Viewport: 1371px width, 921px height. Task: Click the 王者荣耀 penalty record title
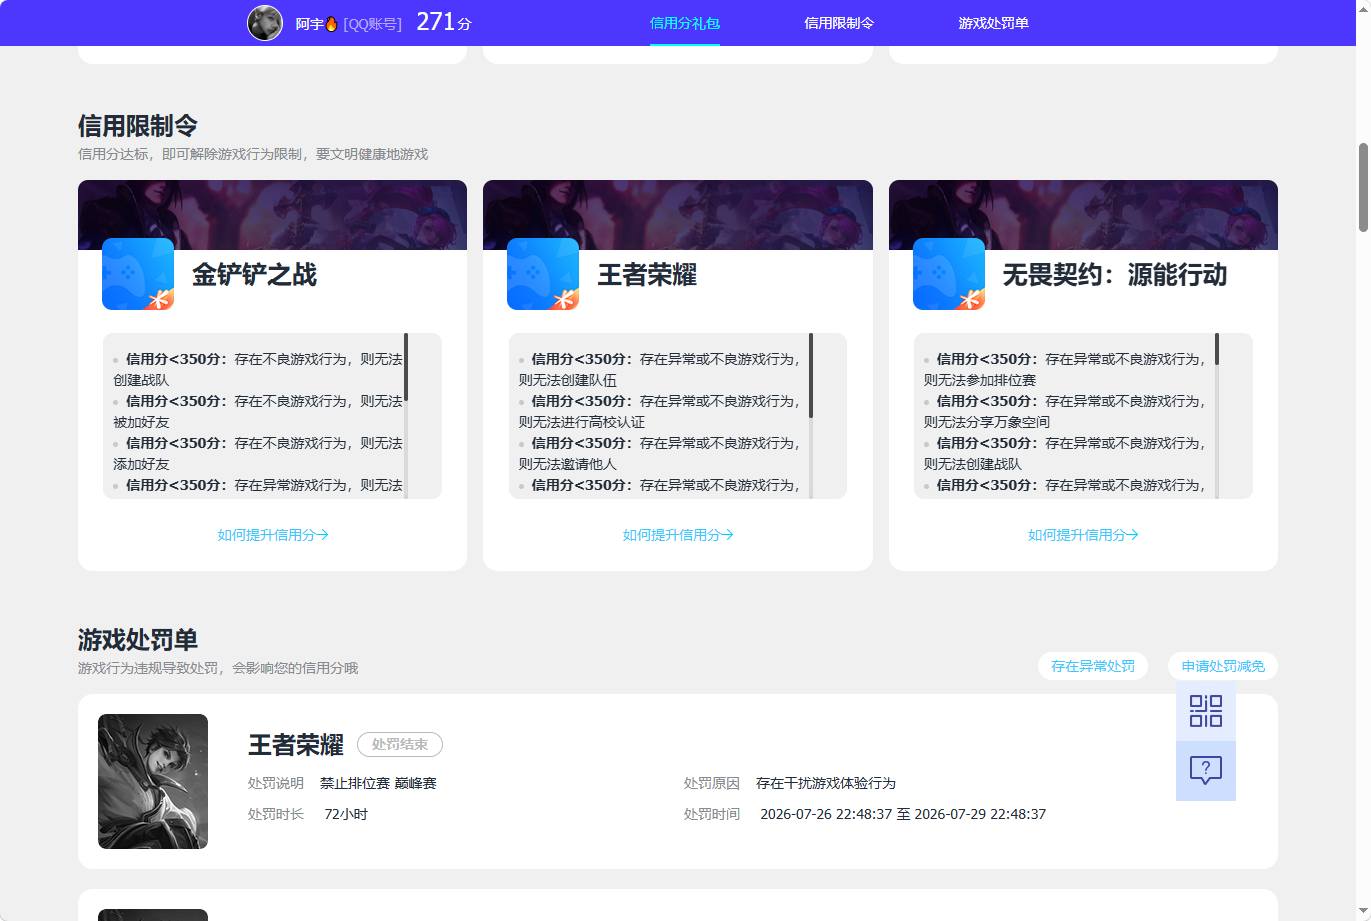[296, 745]
